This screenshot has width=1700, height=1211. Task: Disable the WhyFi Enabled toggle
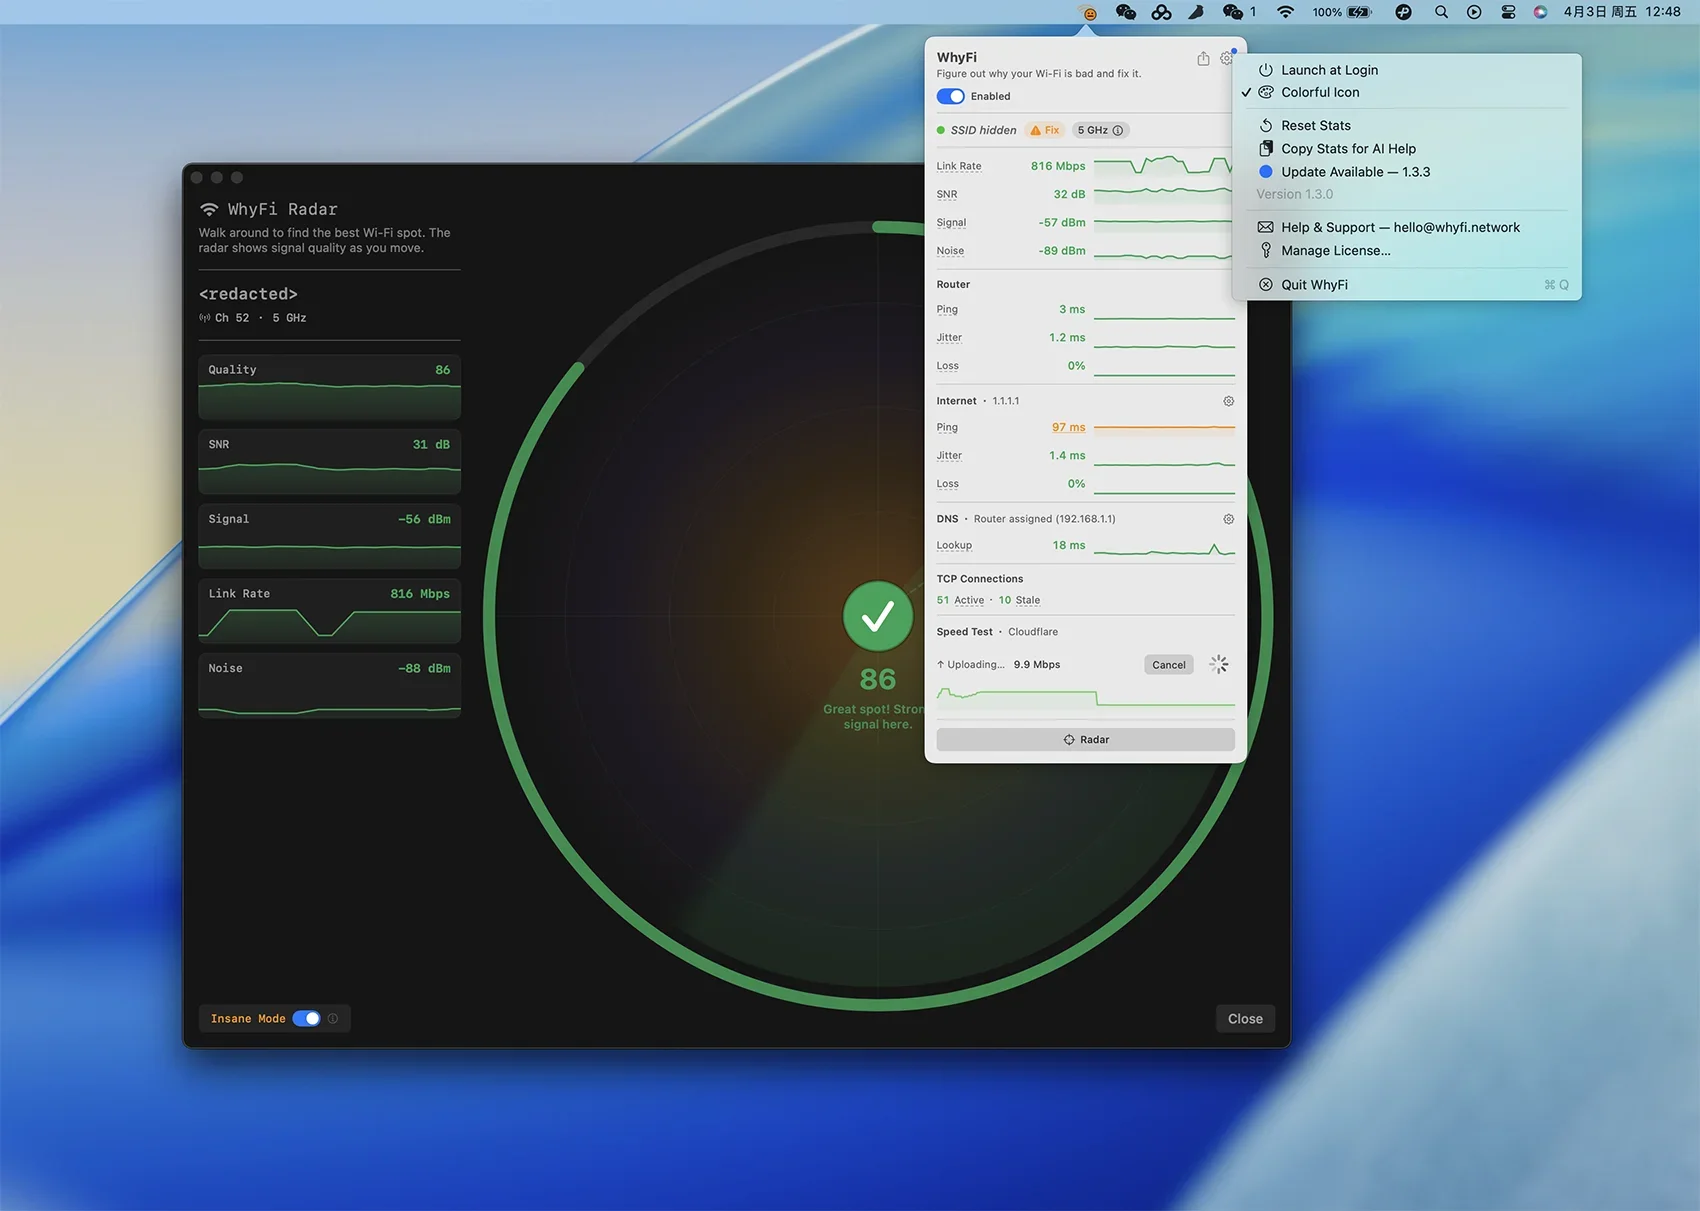pos(950,97)
